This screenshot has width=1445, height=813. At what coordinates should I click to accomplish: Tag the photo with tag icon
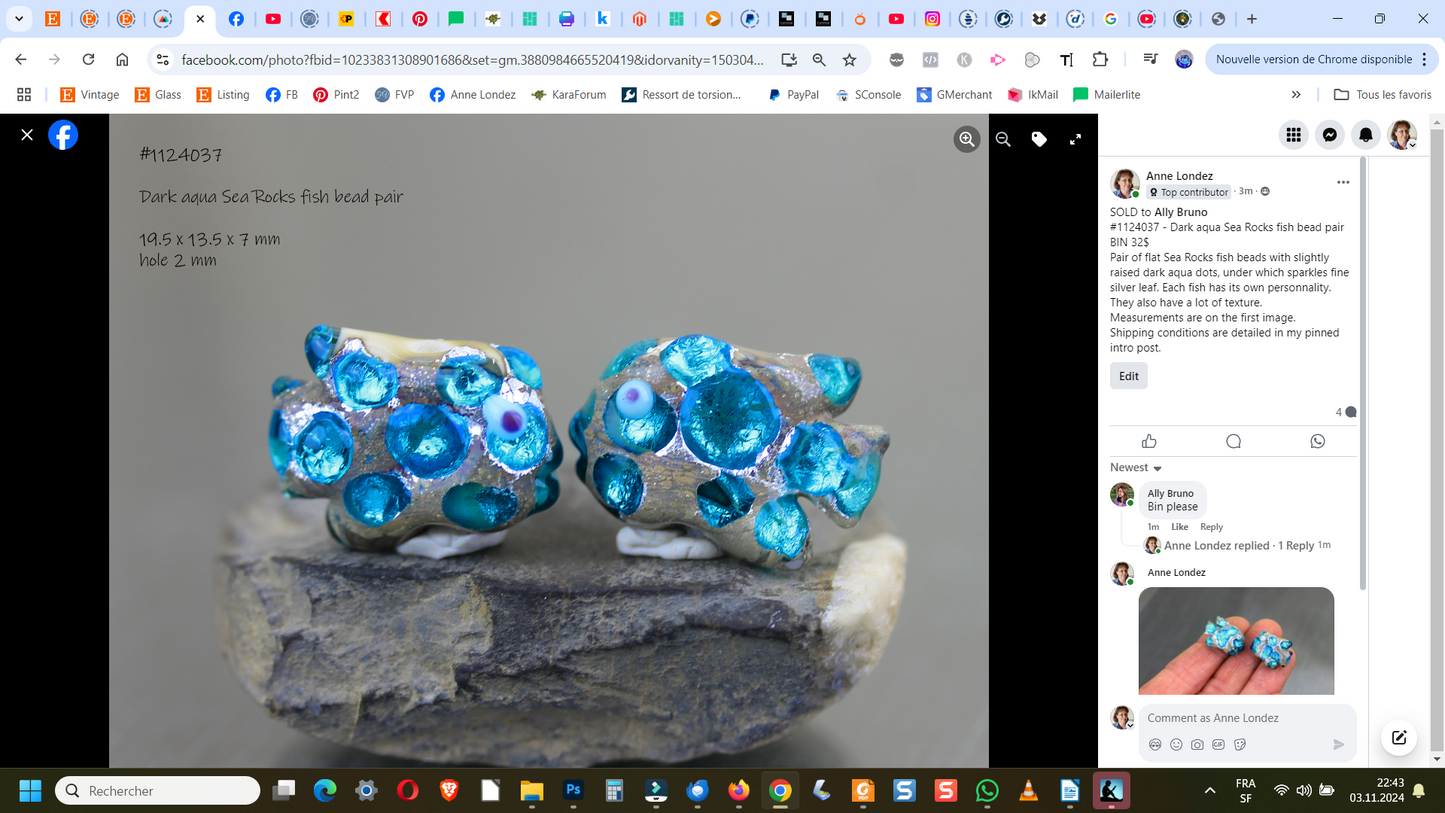click(1039, 140)
